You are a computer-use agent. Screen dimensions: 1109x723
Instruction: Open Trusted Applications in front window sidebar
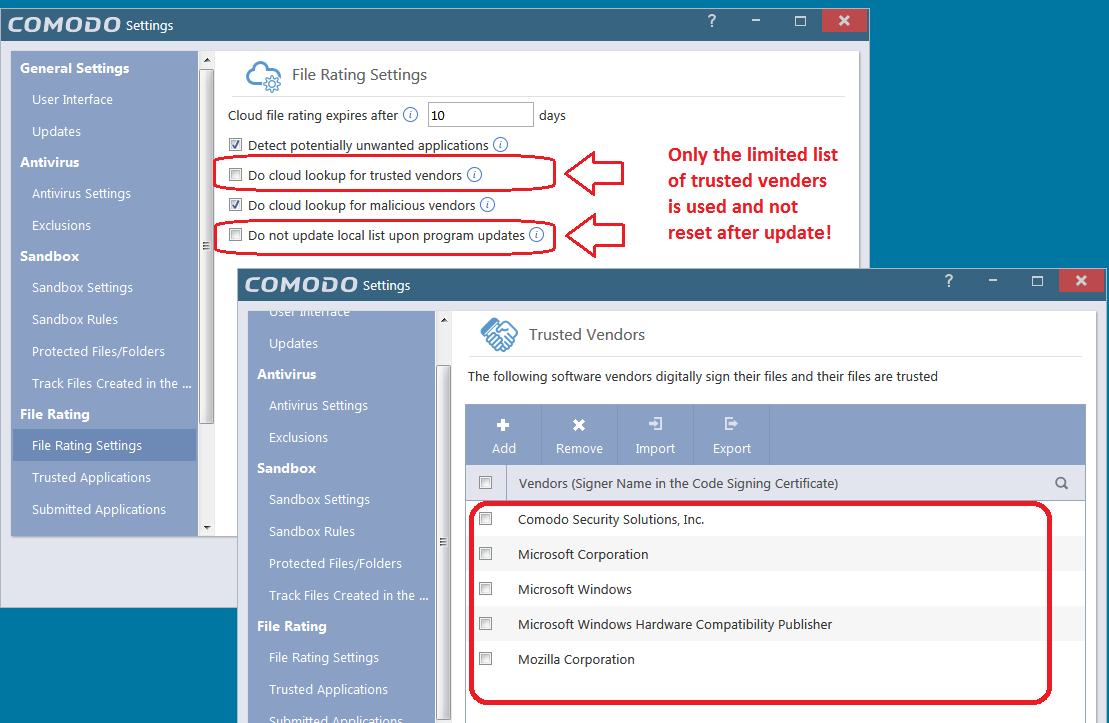pyautogui.click(x=328, y=690)
